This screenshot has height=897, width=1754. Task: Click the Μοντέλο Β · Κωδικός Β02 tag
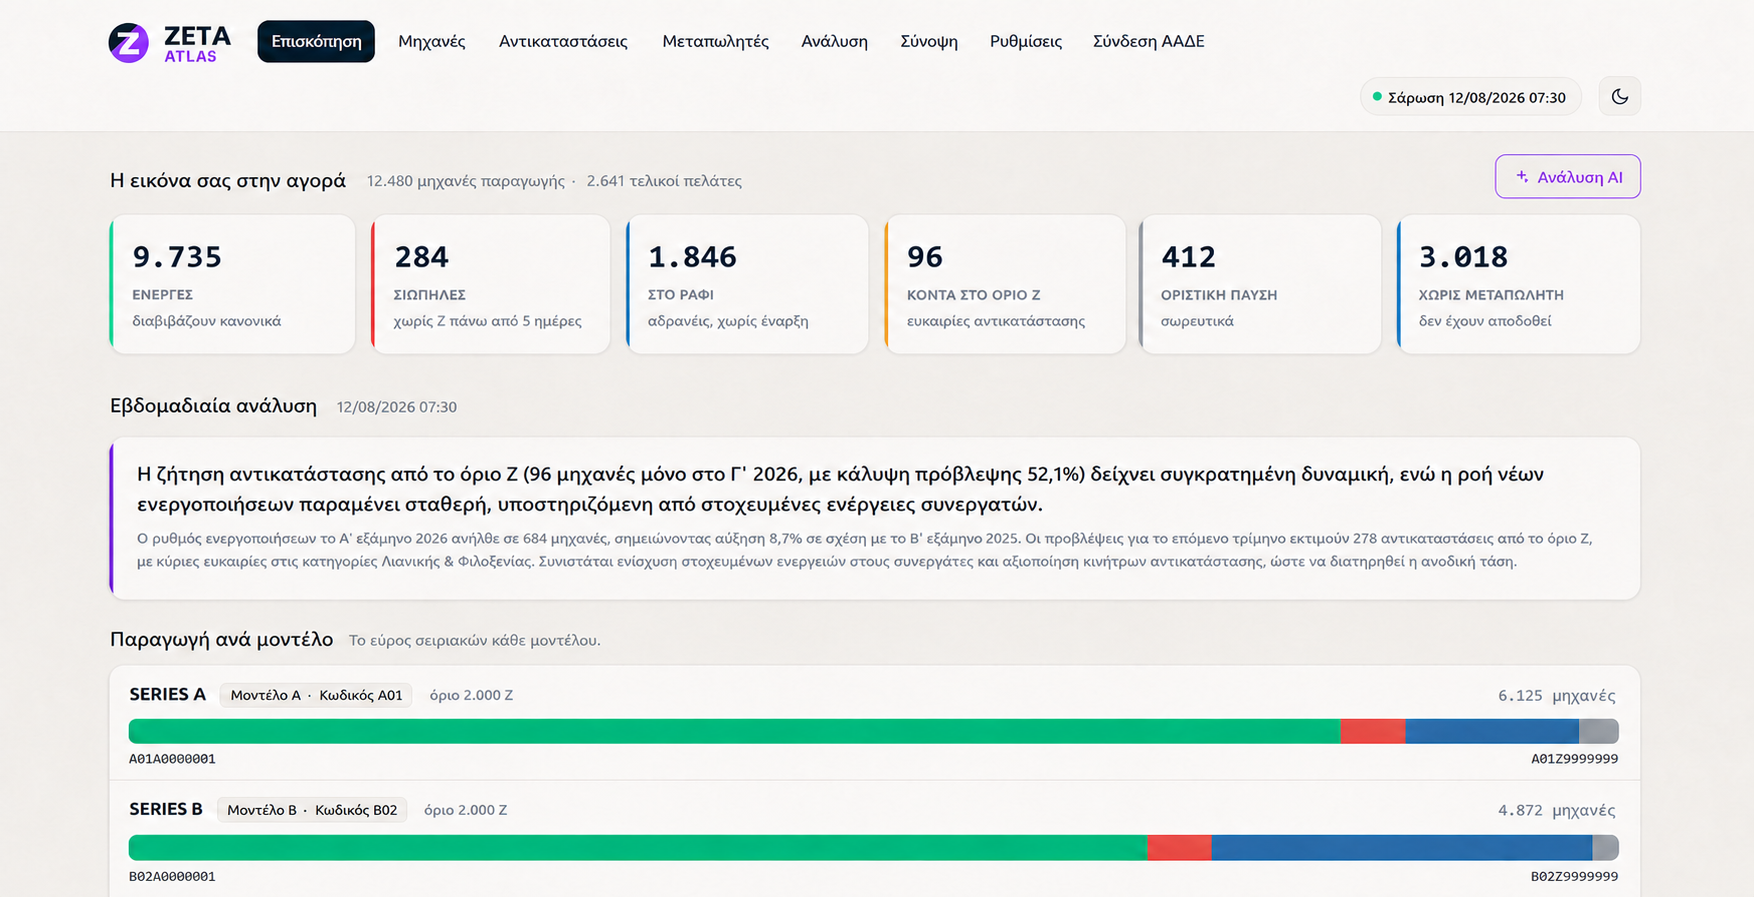[x=312, y=810]
